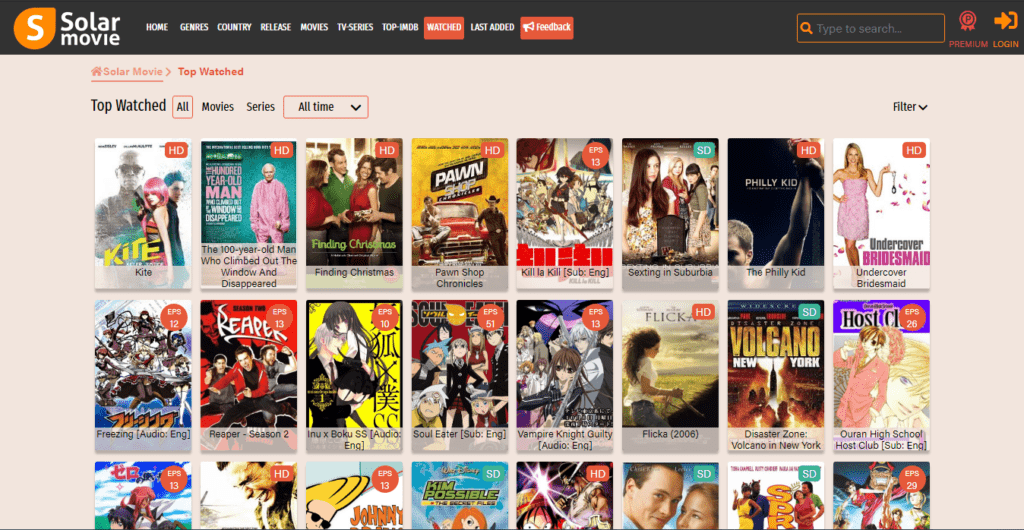1024x530 pixels.
Task: Open the Kill la Kill poster
Action: click(x=565, y=213)
